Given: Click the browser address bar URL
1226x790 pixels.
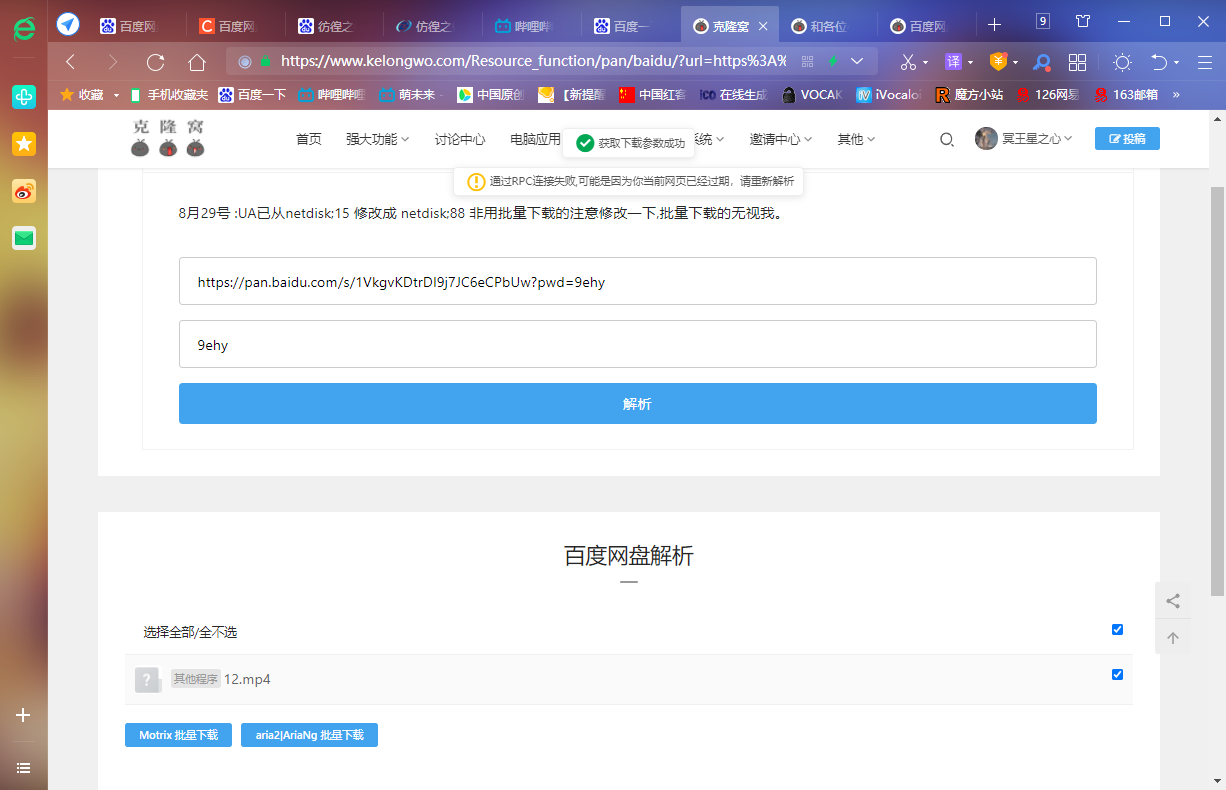Looking at the screenshot, I should pos(533,61).
